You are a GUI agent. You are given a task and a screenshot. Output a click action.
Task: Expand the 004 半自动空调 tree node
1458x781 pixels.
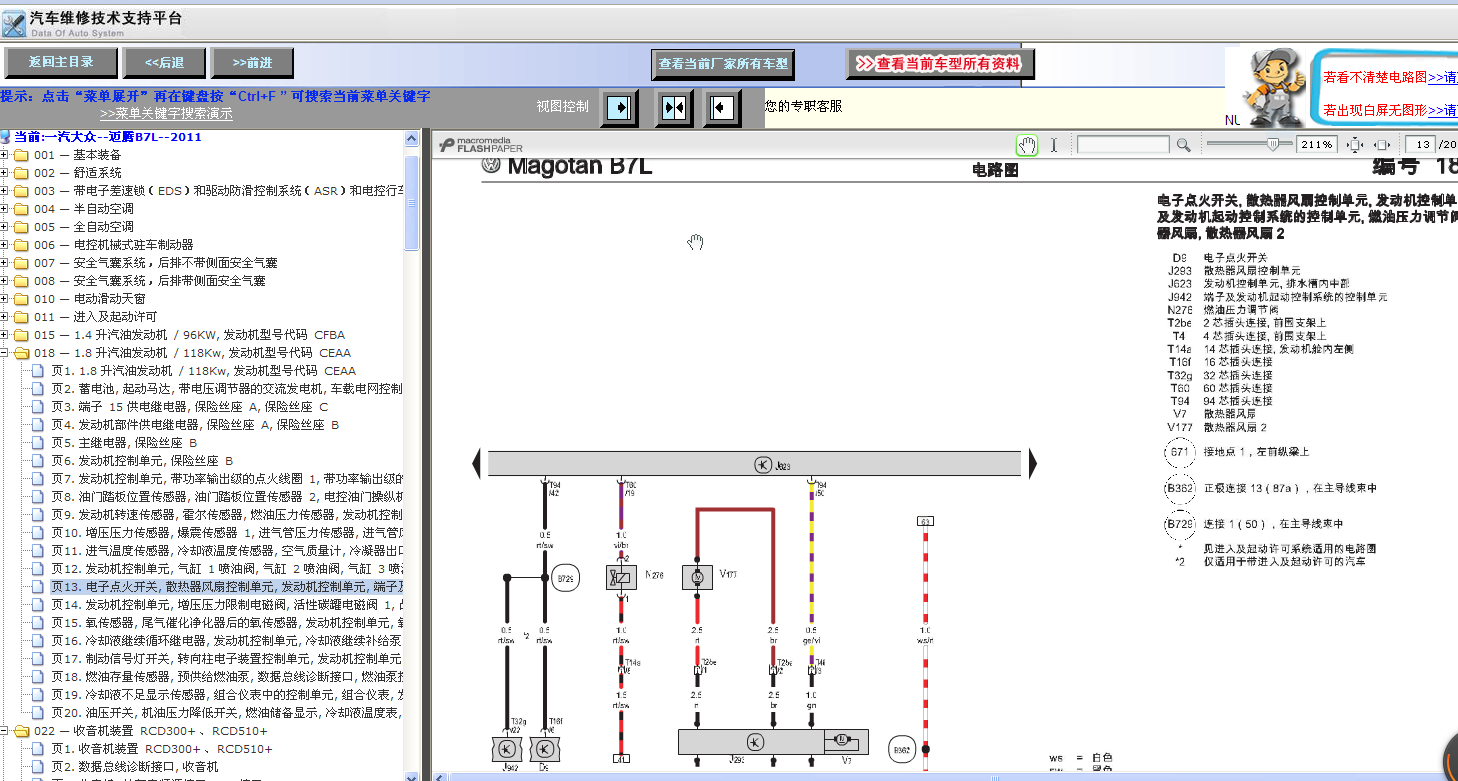coord(5,209)
